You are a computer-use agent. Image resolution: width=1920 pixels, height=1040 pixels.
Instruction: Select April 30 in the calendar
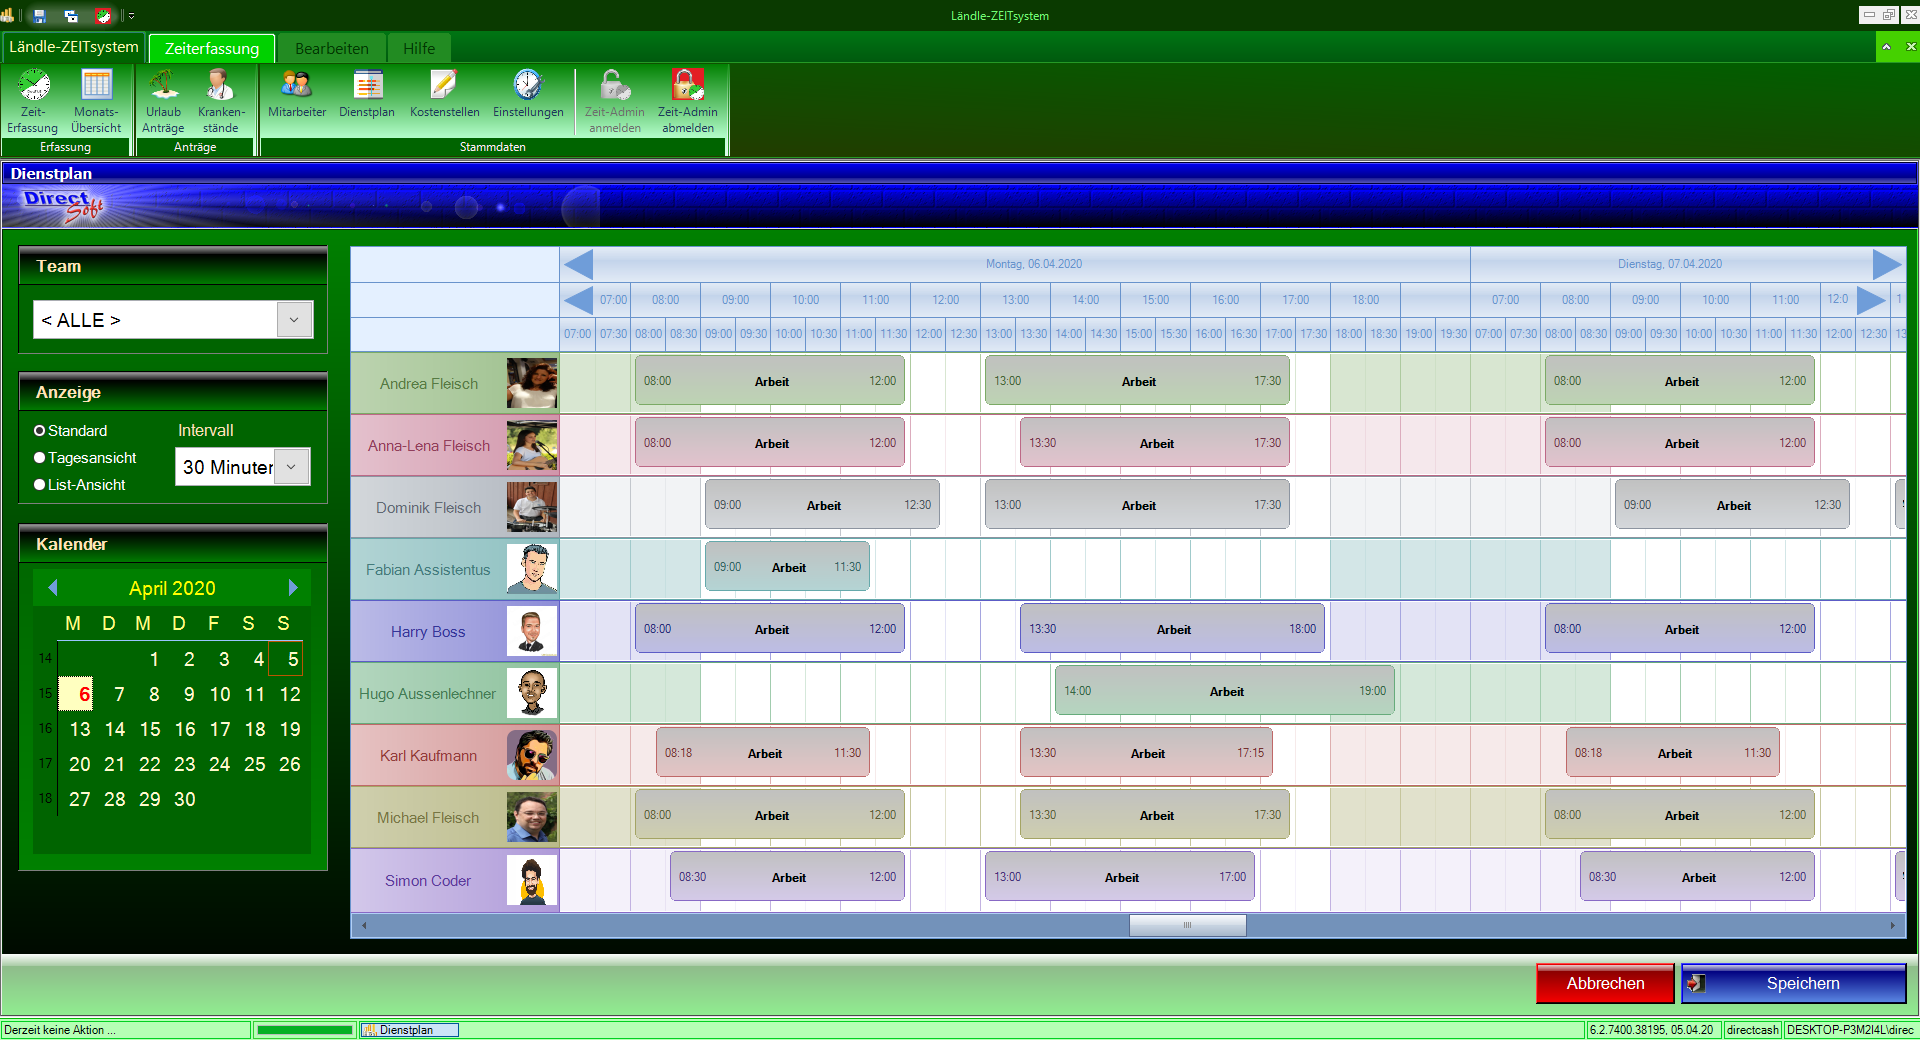184,799
